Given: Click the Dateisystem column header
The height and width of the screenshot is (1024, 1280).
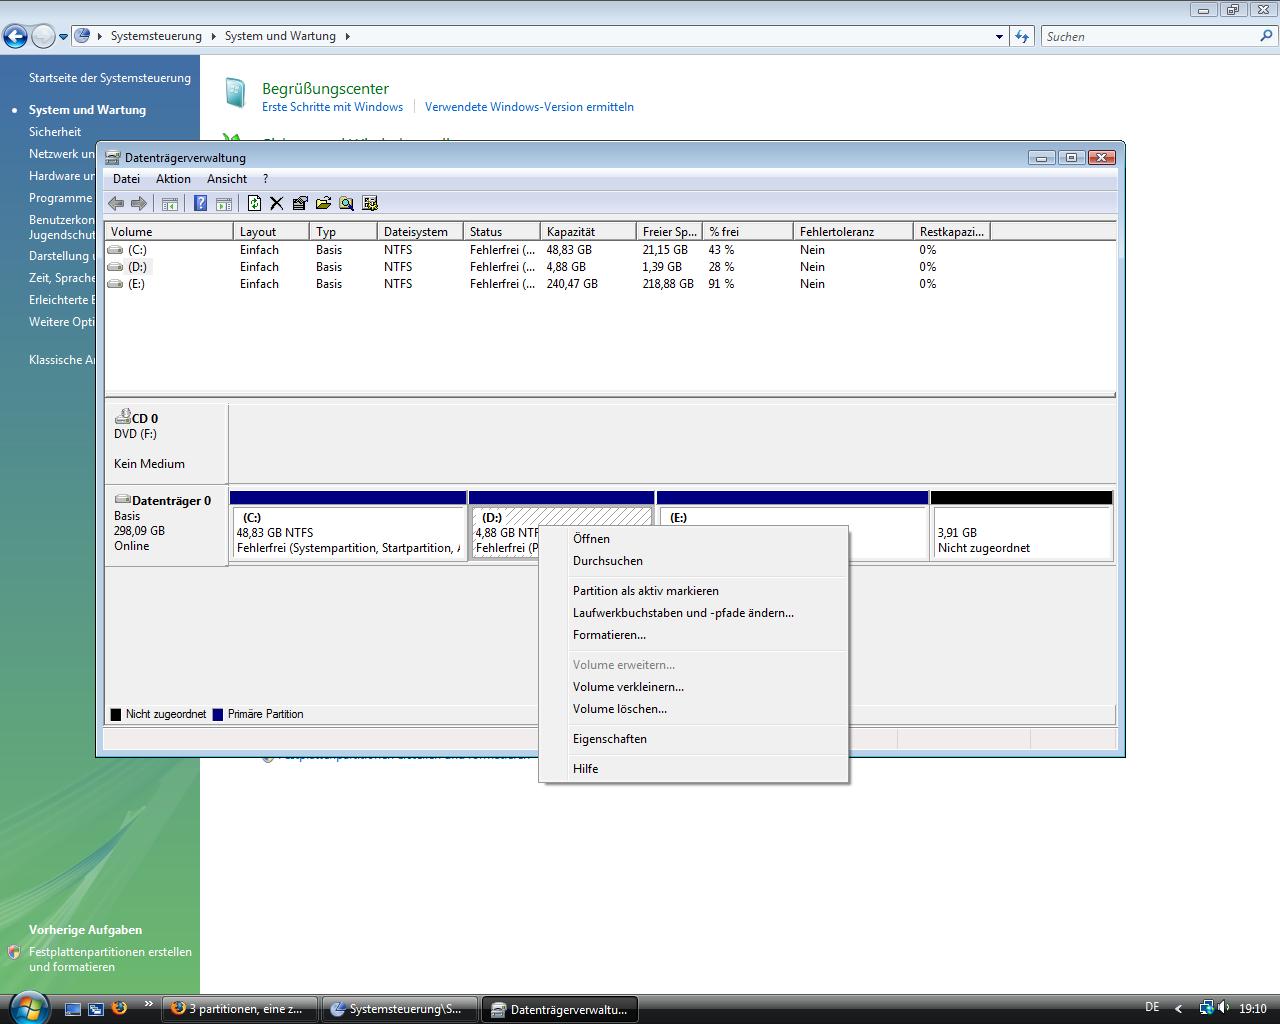Looking at the screenshot, I should point(421,231).
